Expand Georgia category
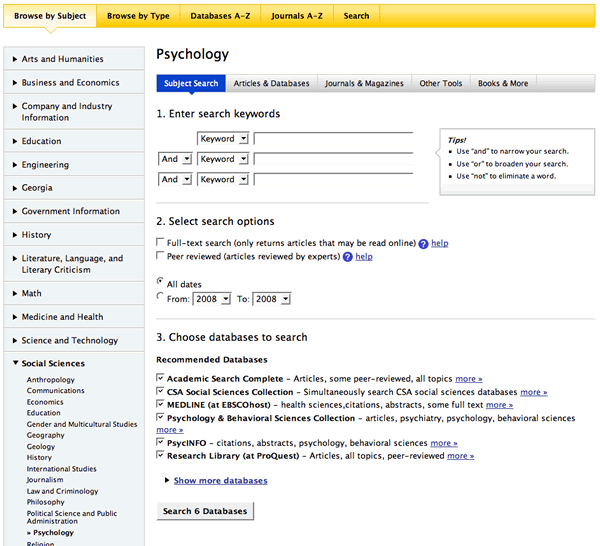Viewport: 600px width, 546px height. (74, 188)
